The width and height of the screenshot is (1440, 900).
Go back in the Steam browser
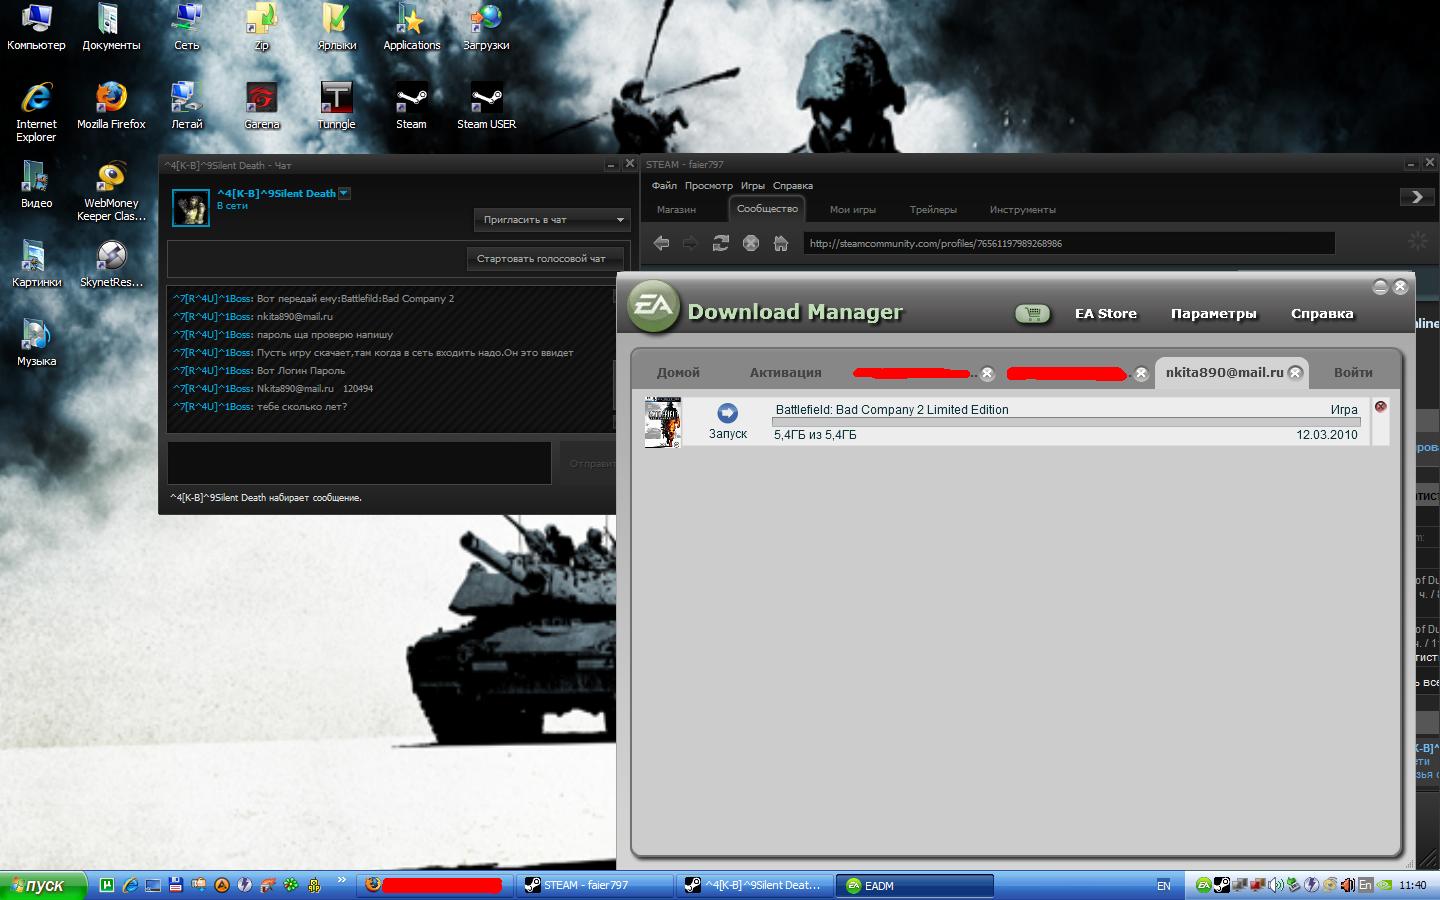point(661,243)
